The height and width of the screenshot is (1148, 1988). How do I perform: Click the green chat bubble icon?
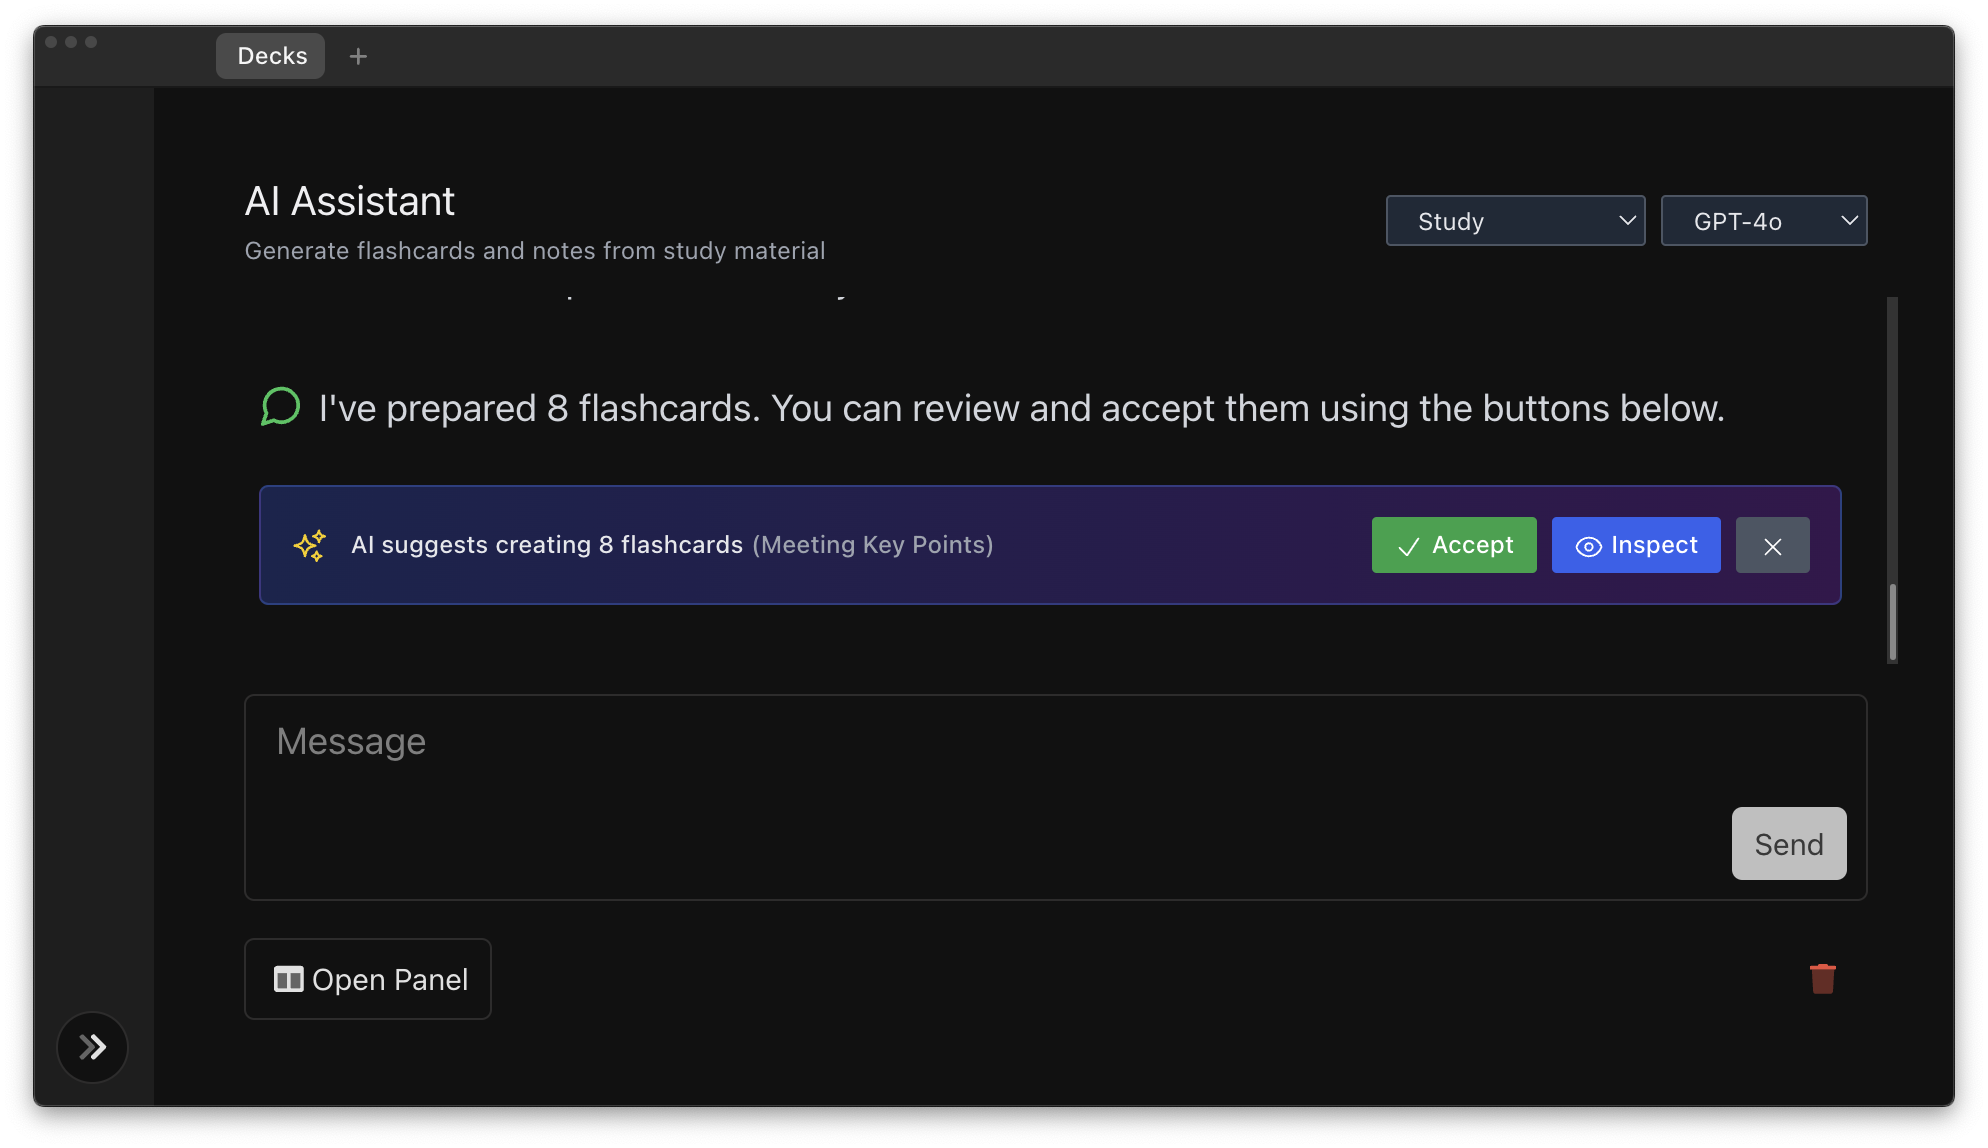click(281, 407)
